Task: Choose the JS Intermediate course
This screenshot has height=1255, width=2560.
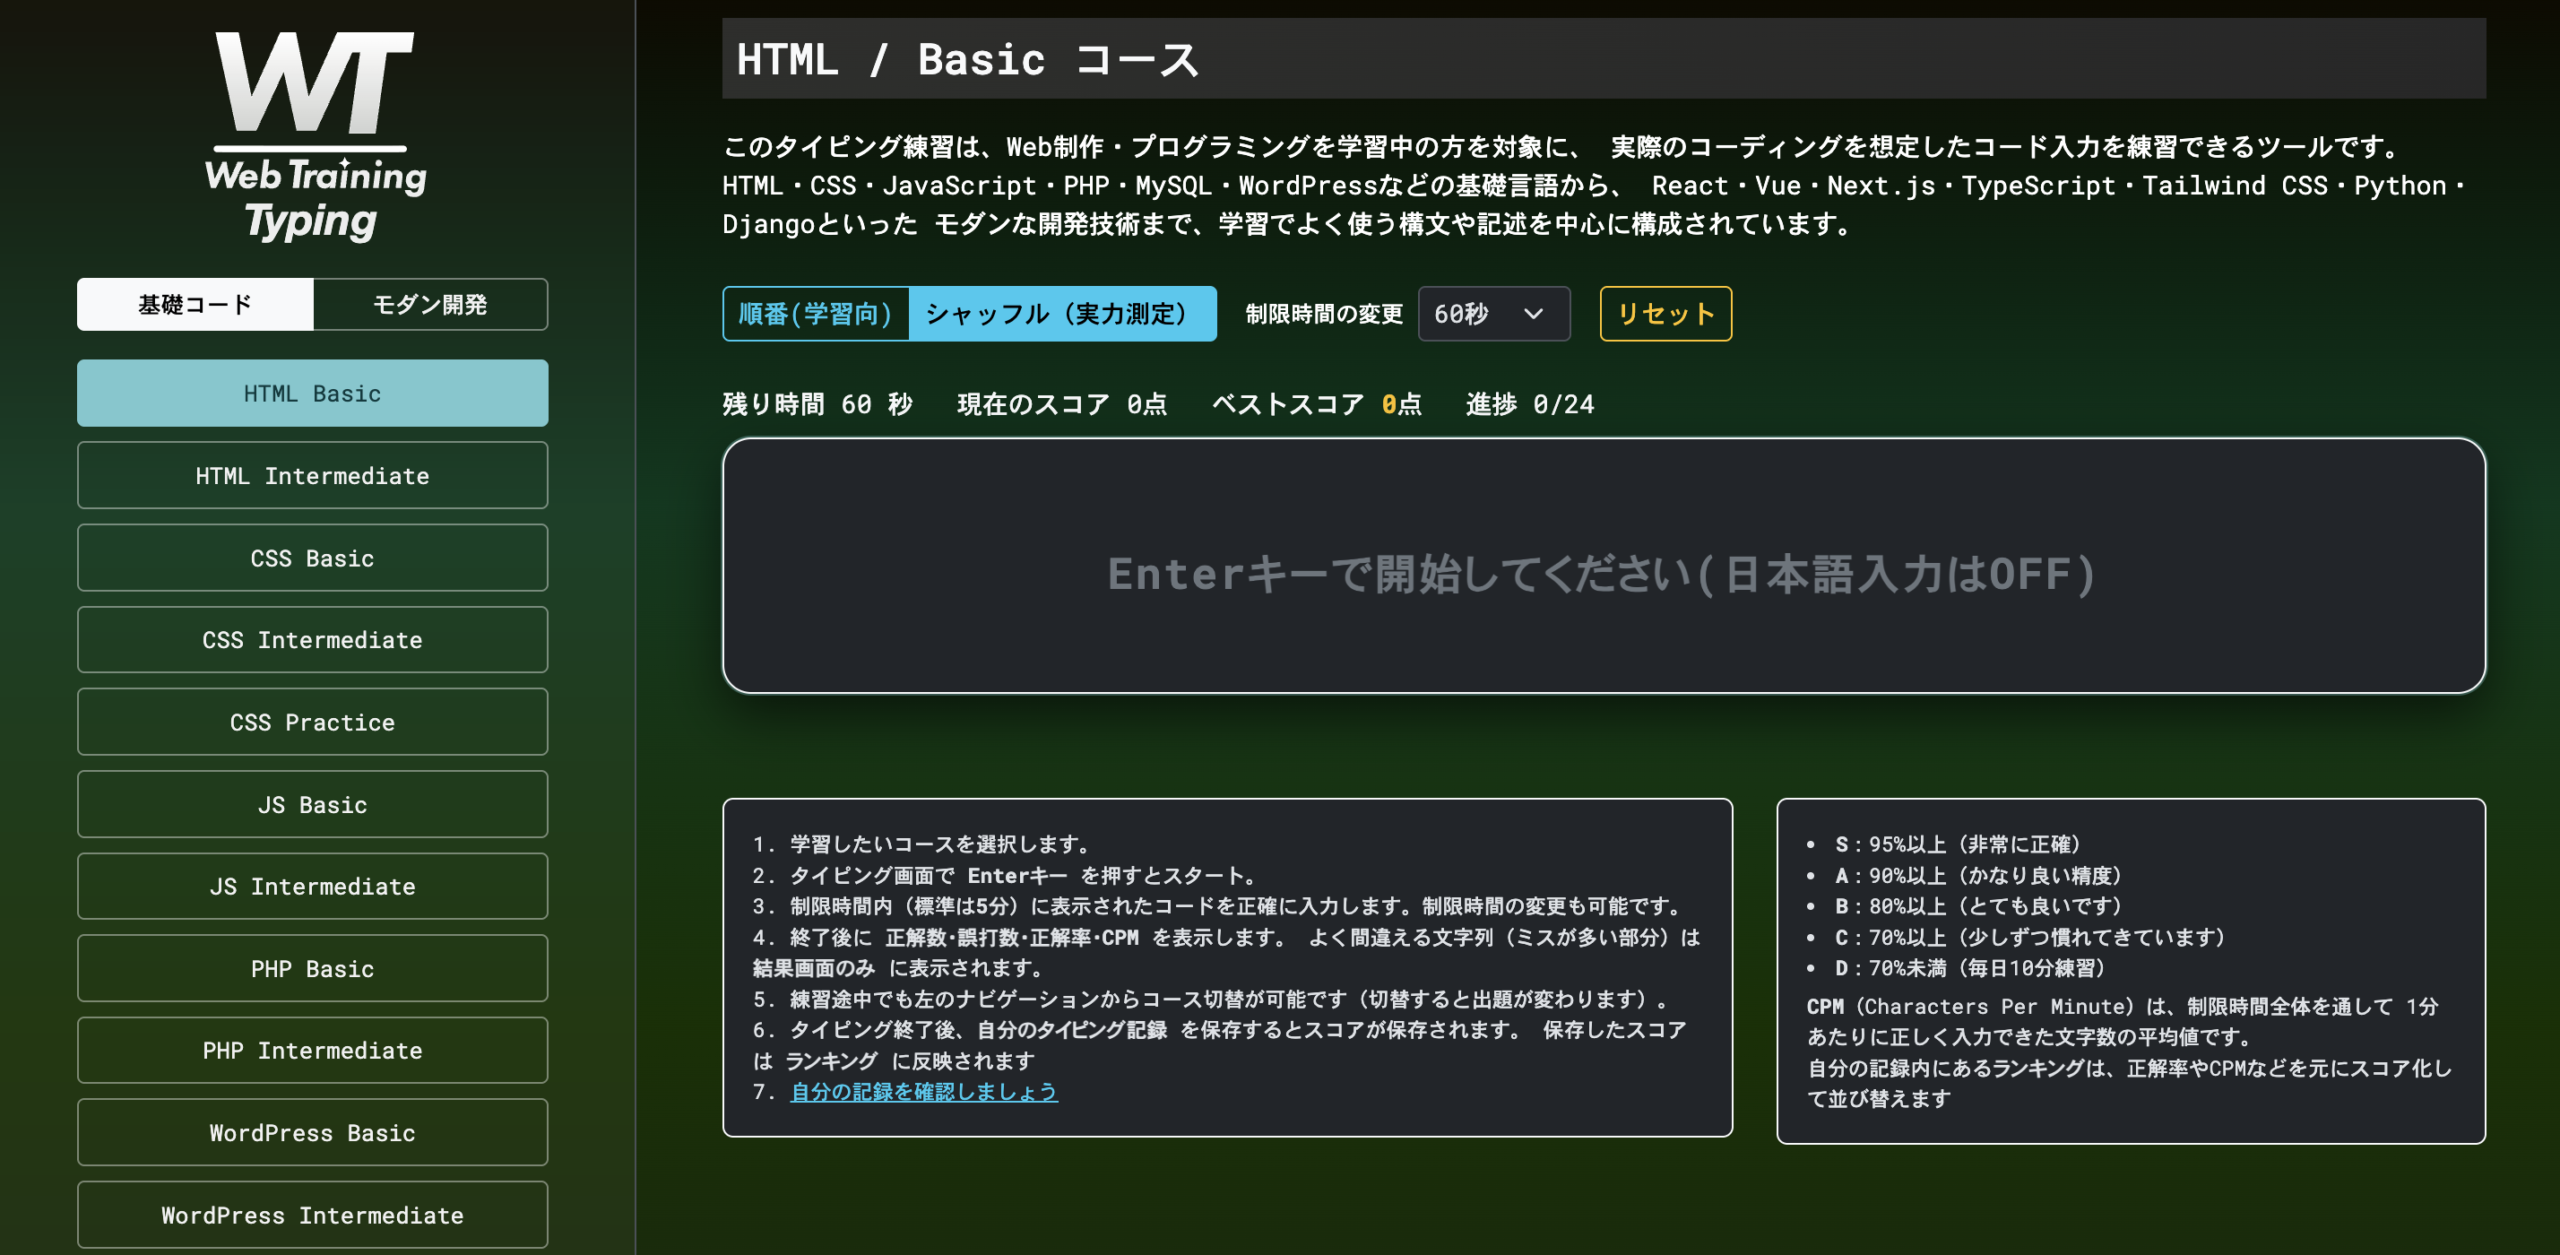Action: pos(312,886)
